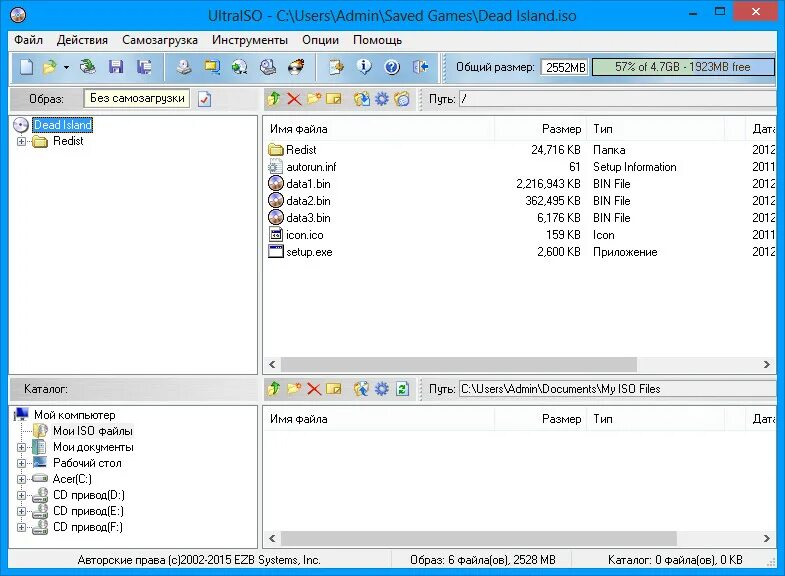Viewport: 785px width, 576px height.
Task: Click the Save As icon (multiple floppies)
Action: coord(144,67)
